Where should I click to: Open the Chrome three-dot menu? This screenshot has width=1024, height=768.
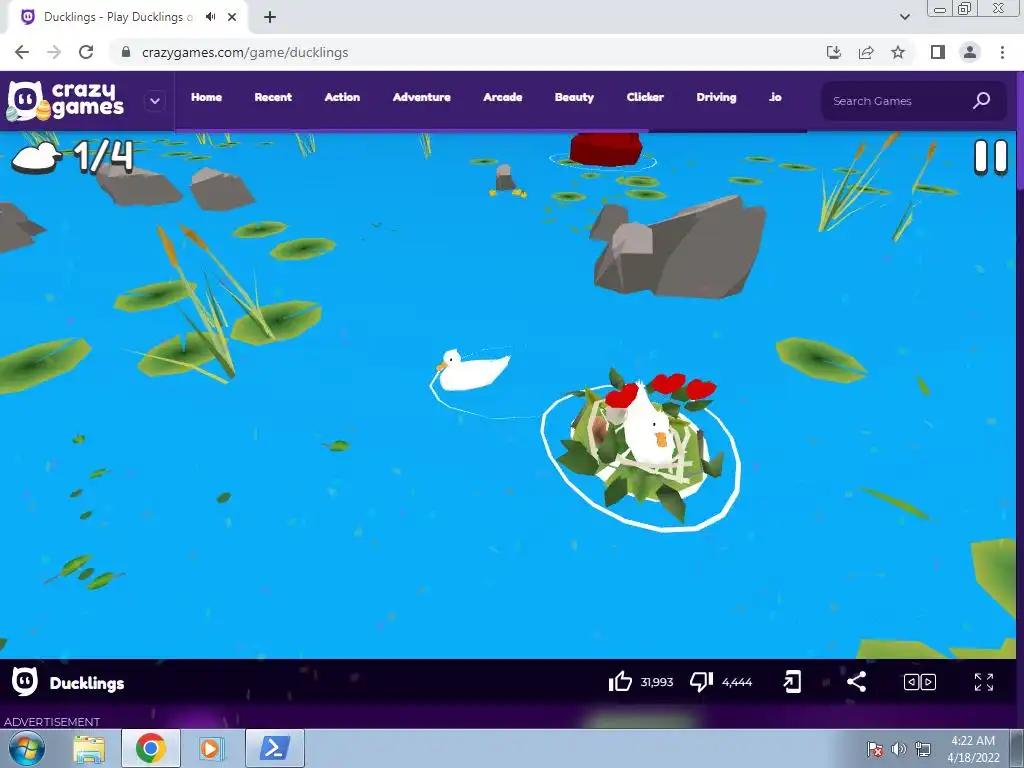(1002, 52)
